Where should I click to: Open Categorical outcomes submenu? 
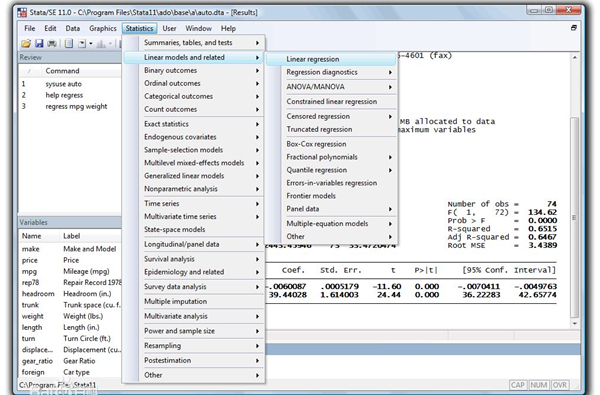[193, 96]
